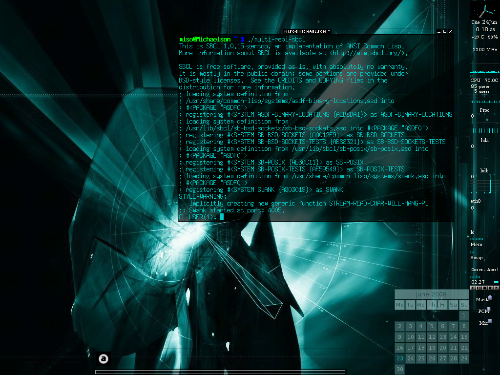Click the PCM volume knob icon
Viewport: 500px width, 375px height.
pos(489,310)
